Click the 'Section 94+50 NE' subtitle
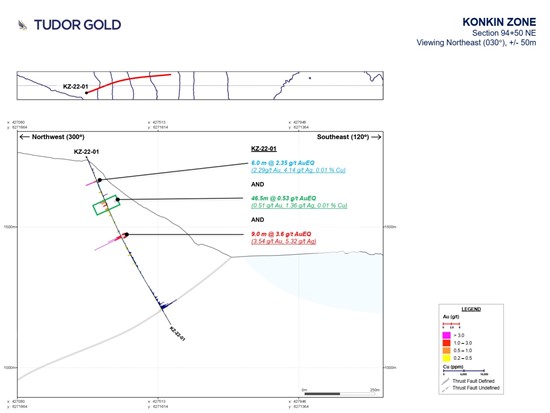 point(504,33)
